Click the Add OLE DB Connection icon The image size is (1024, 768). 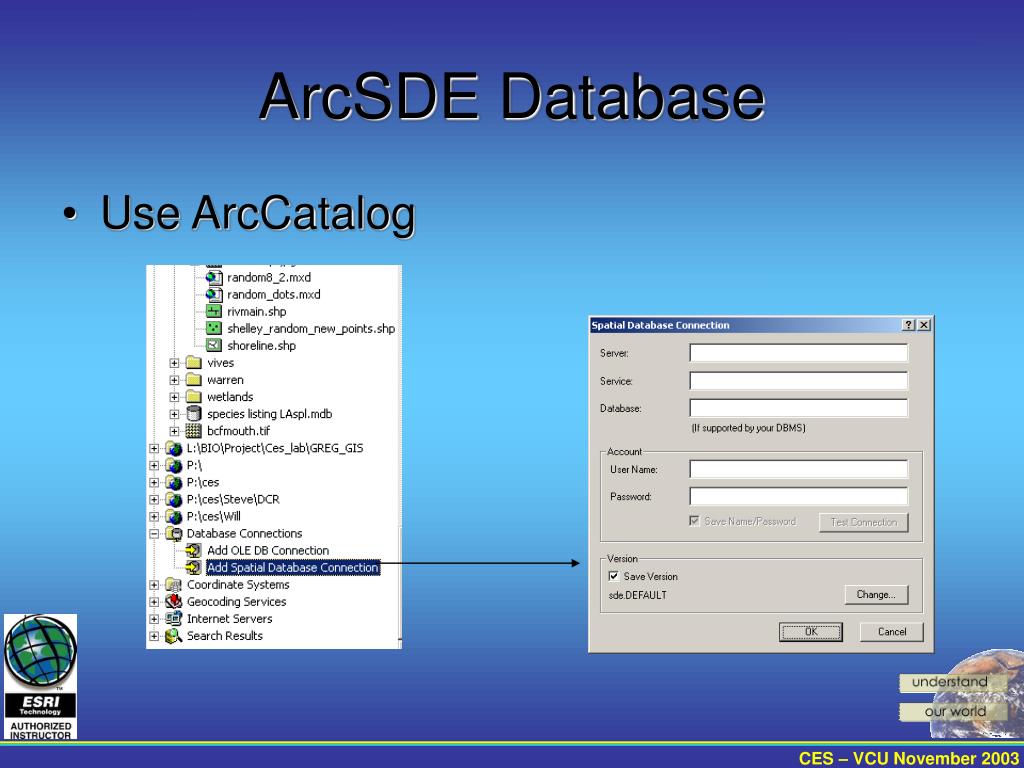pyautogui.click(x=193, y=551)
